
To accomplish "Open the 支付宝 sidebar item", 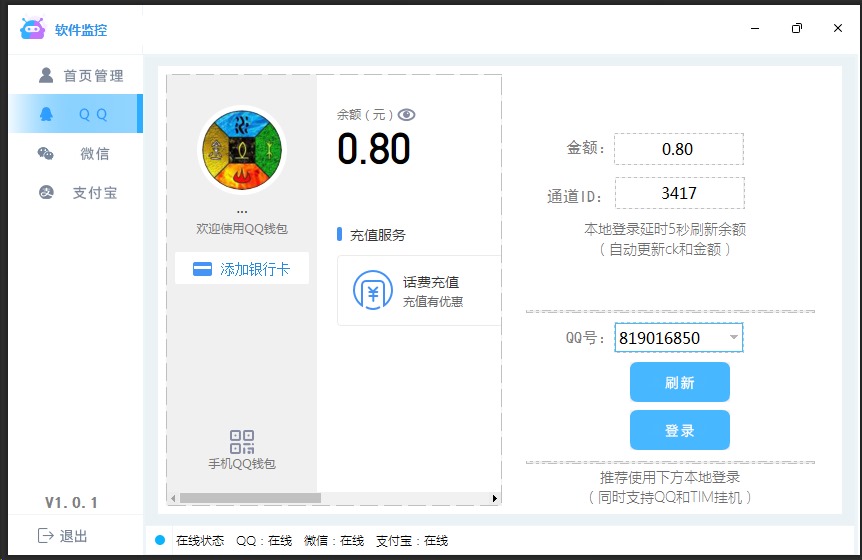I will click(76, 192).
